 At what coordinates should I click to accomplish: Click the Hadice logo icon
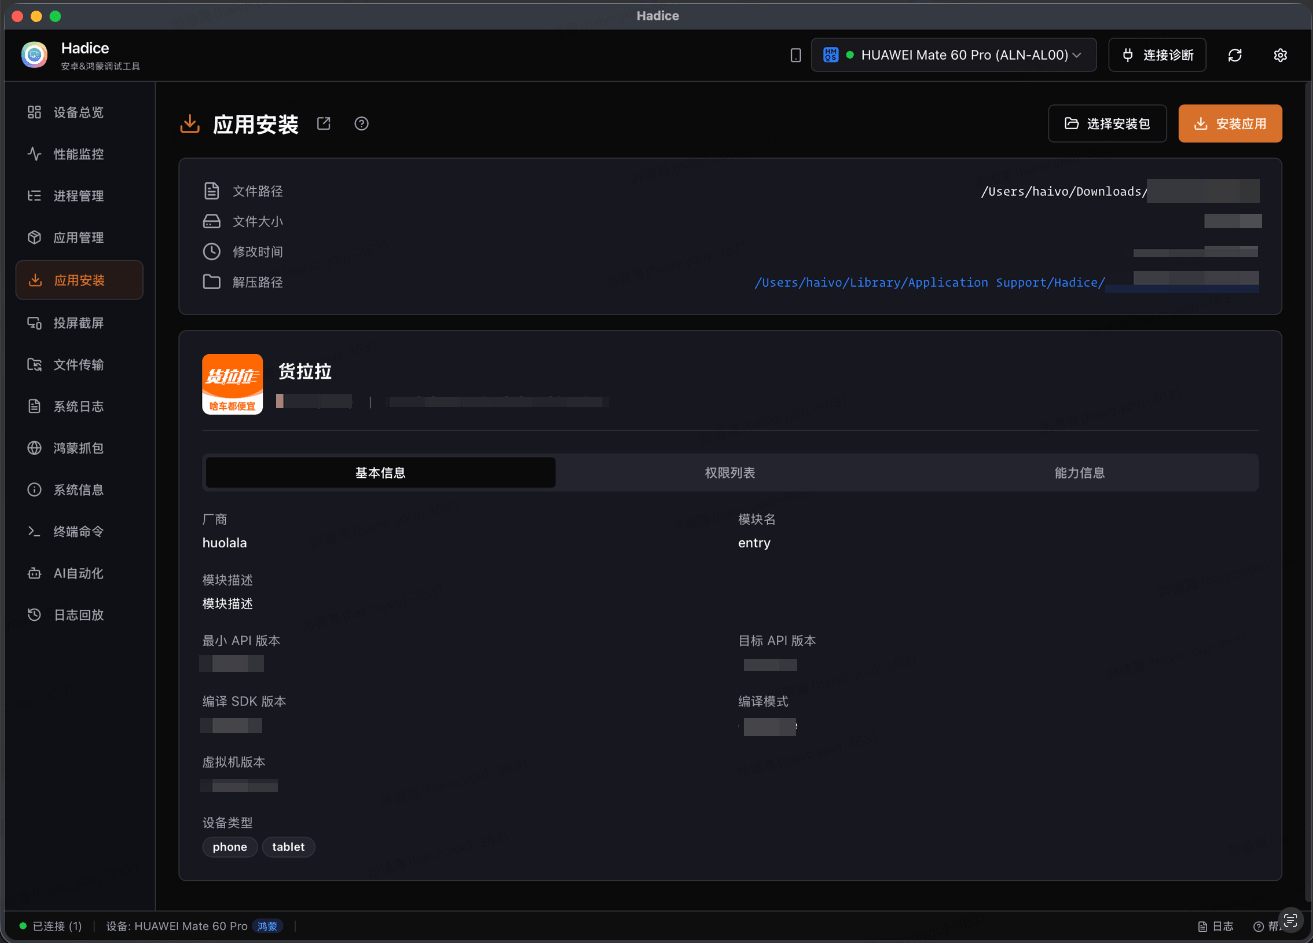[34, 55]
